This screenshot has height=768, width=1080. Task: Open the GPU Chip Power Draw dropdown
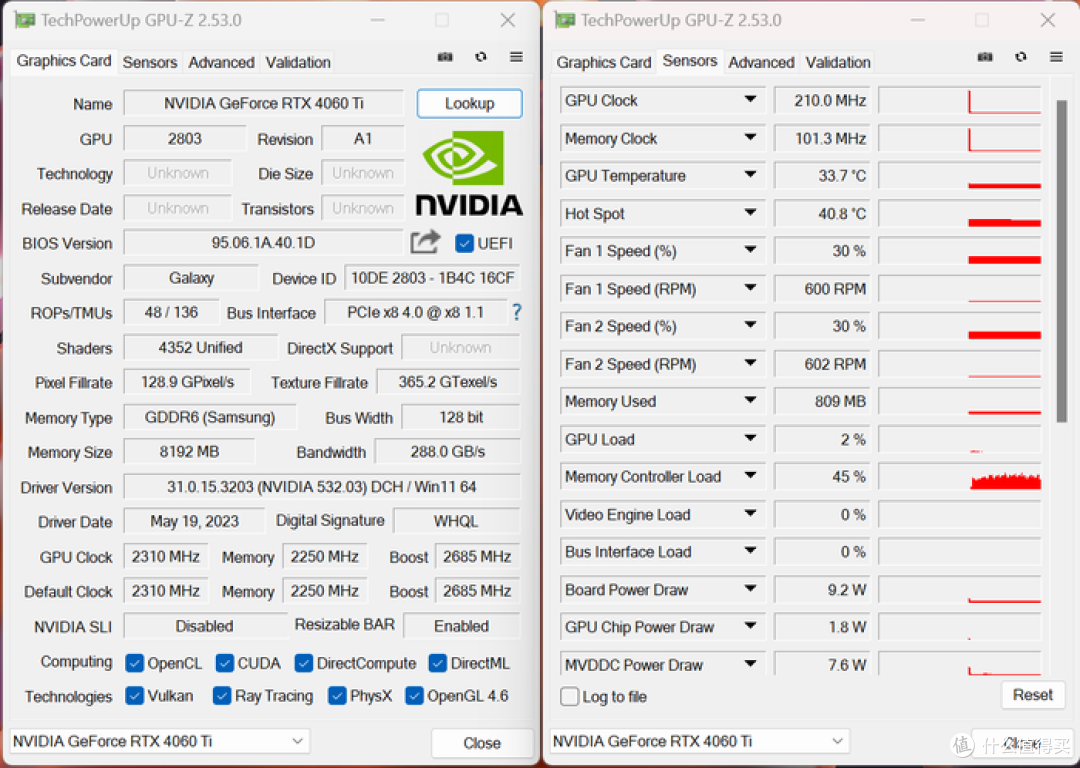751,626
